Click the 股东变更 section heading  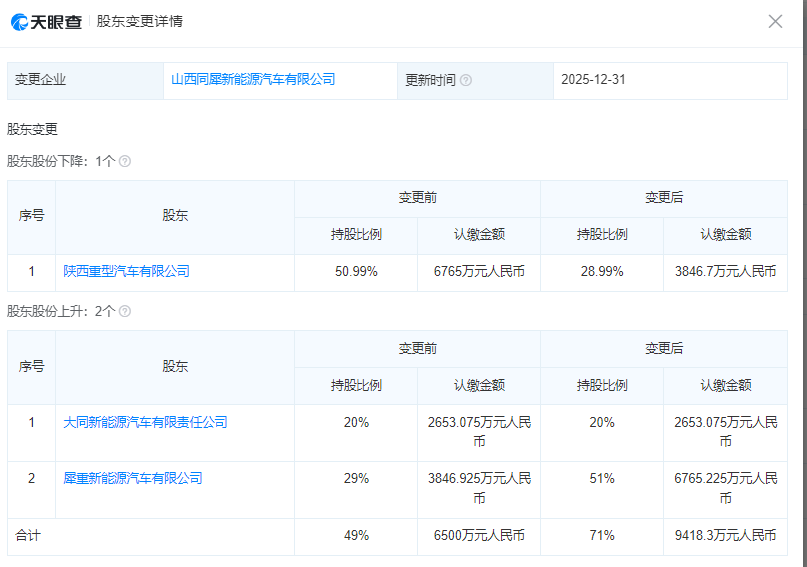point(33,129)
